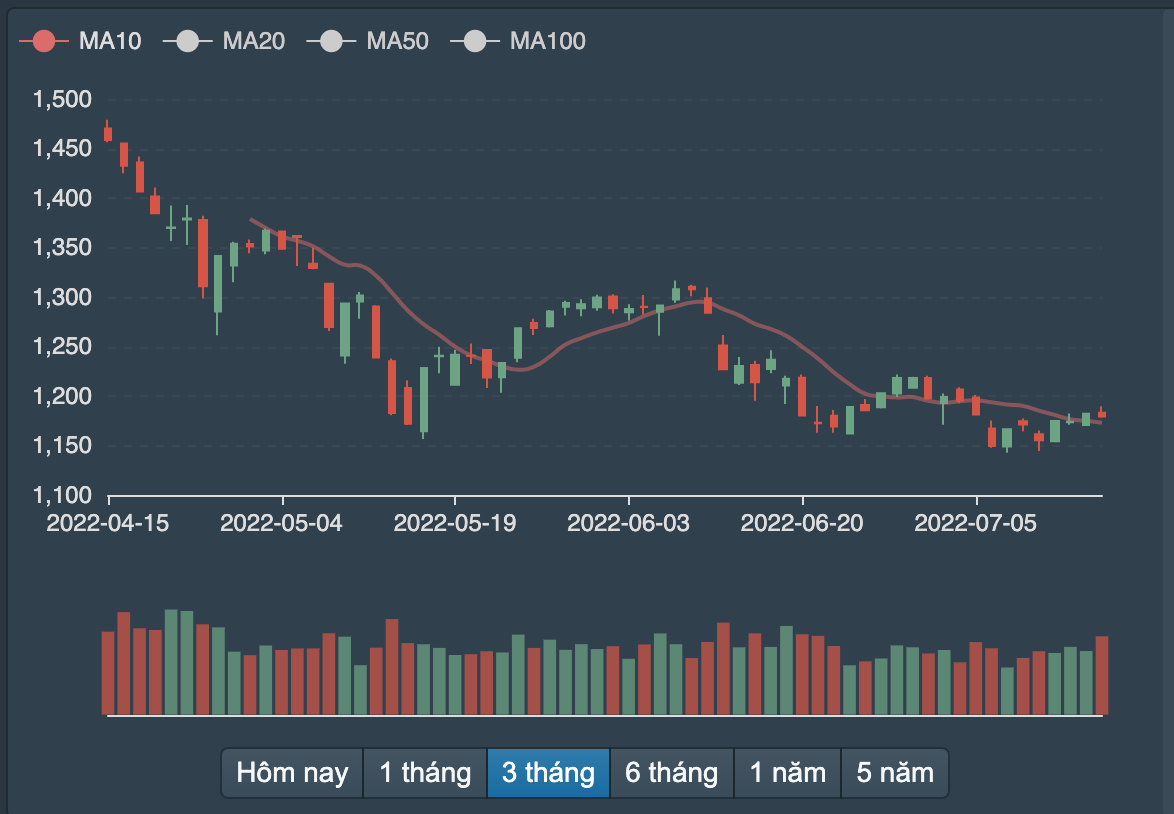Switch chart range to 1 tháng
Screen dimensions: 1174x814
coord(424,773)
